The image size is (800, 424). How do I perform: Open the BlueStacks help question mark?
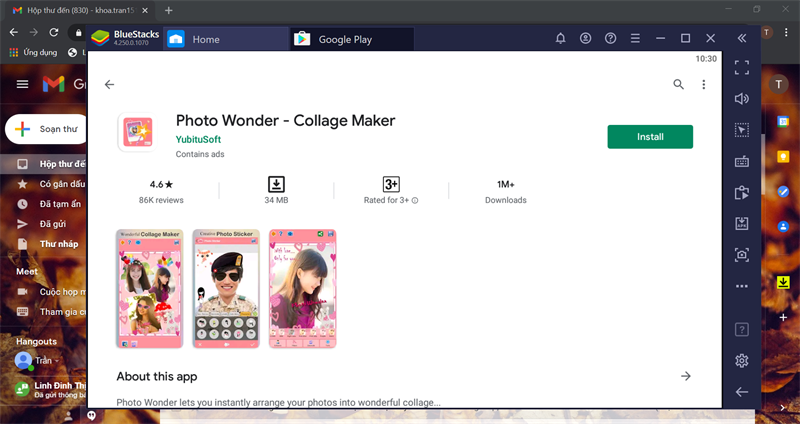pyautogui.click(x=610, y=39)
